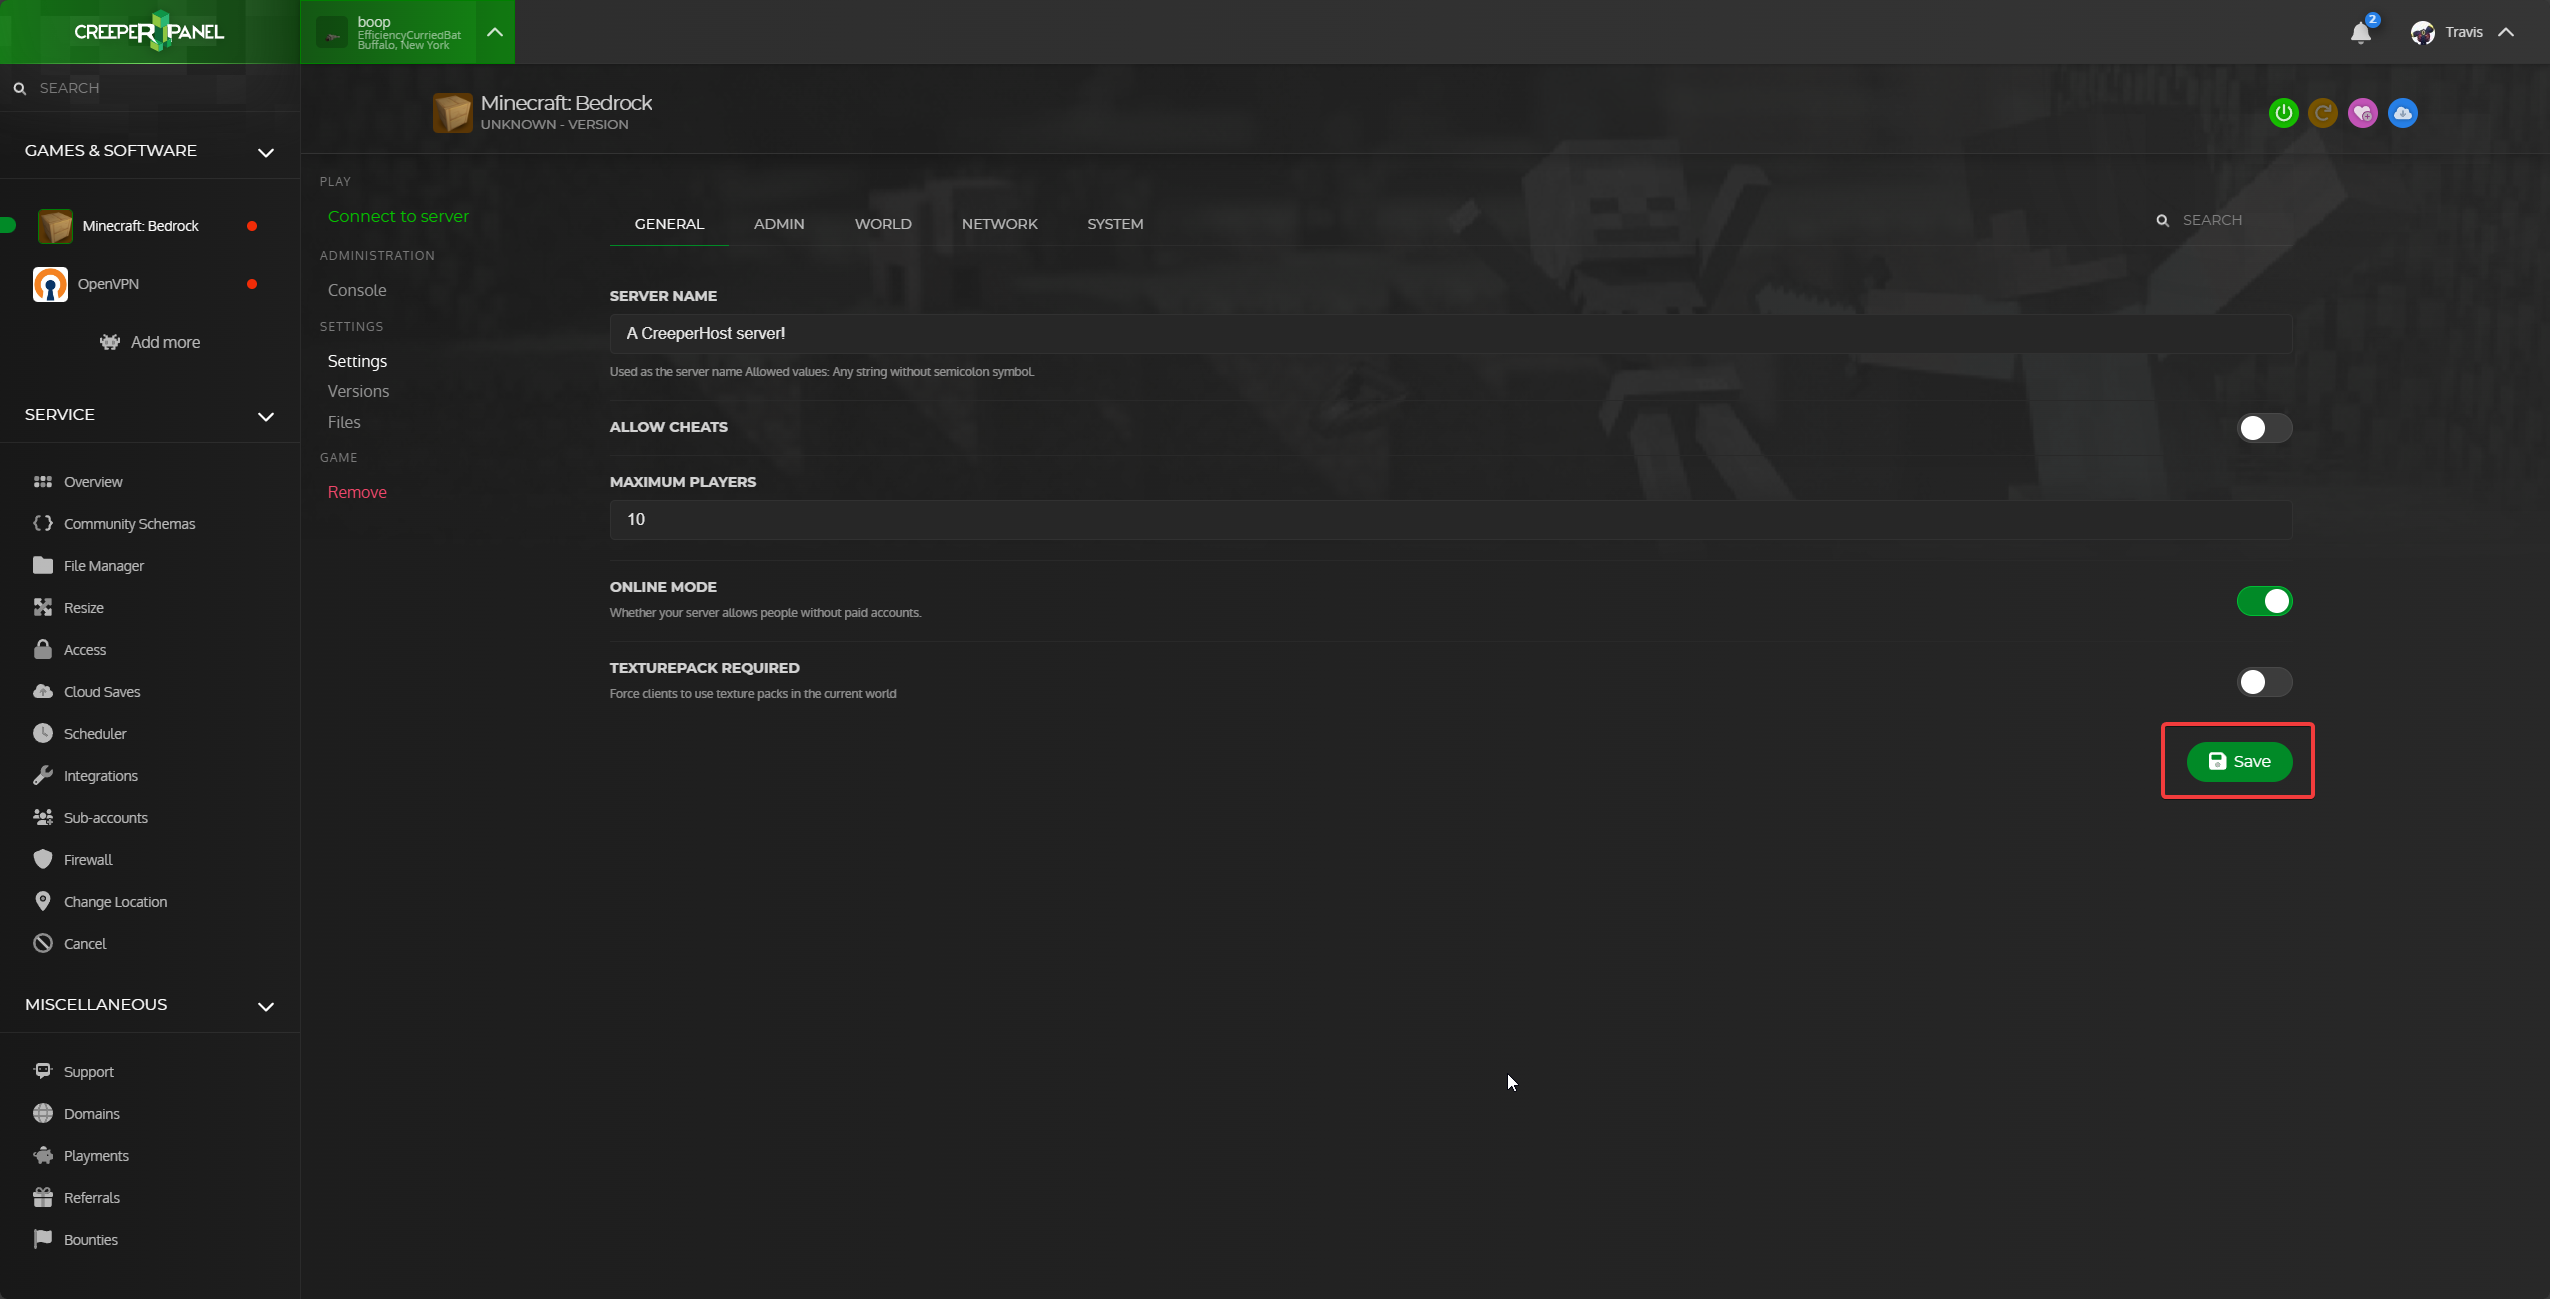Collapse the Games & Software section
Viewport: 2550px width, 1299px height.
click(266, 153)
